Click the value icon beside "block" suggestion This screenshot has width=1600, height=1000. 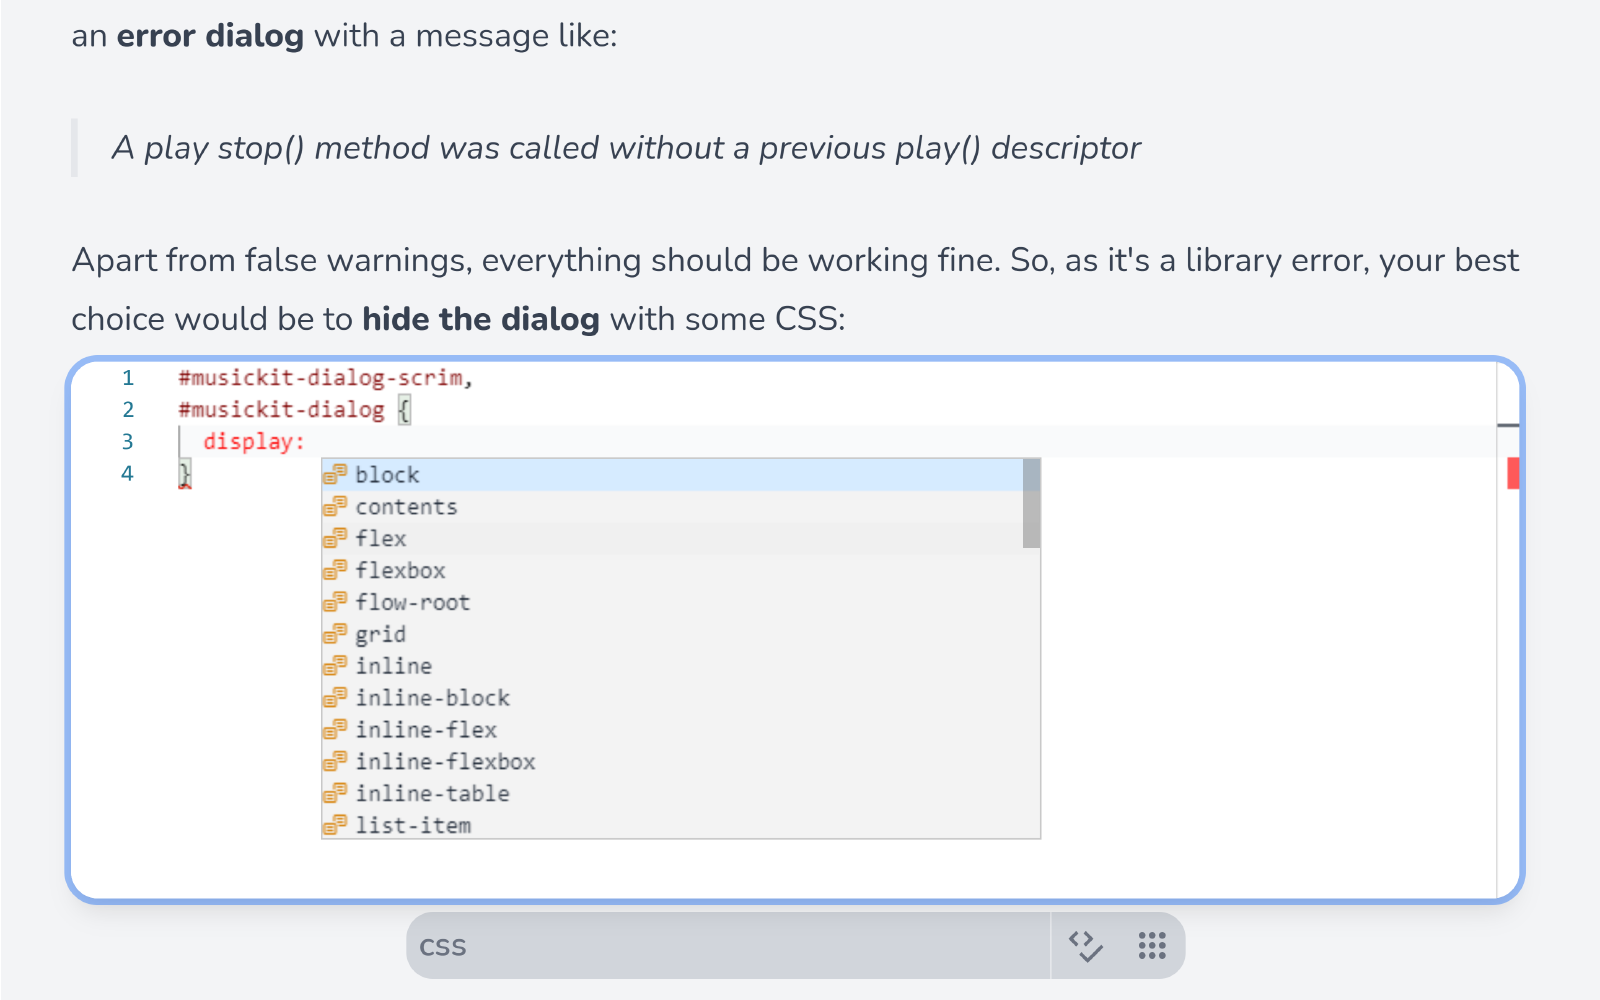click(x=335, y=475)
